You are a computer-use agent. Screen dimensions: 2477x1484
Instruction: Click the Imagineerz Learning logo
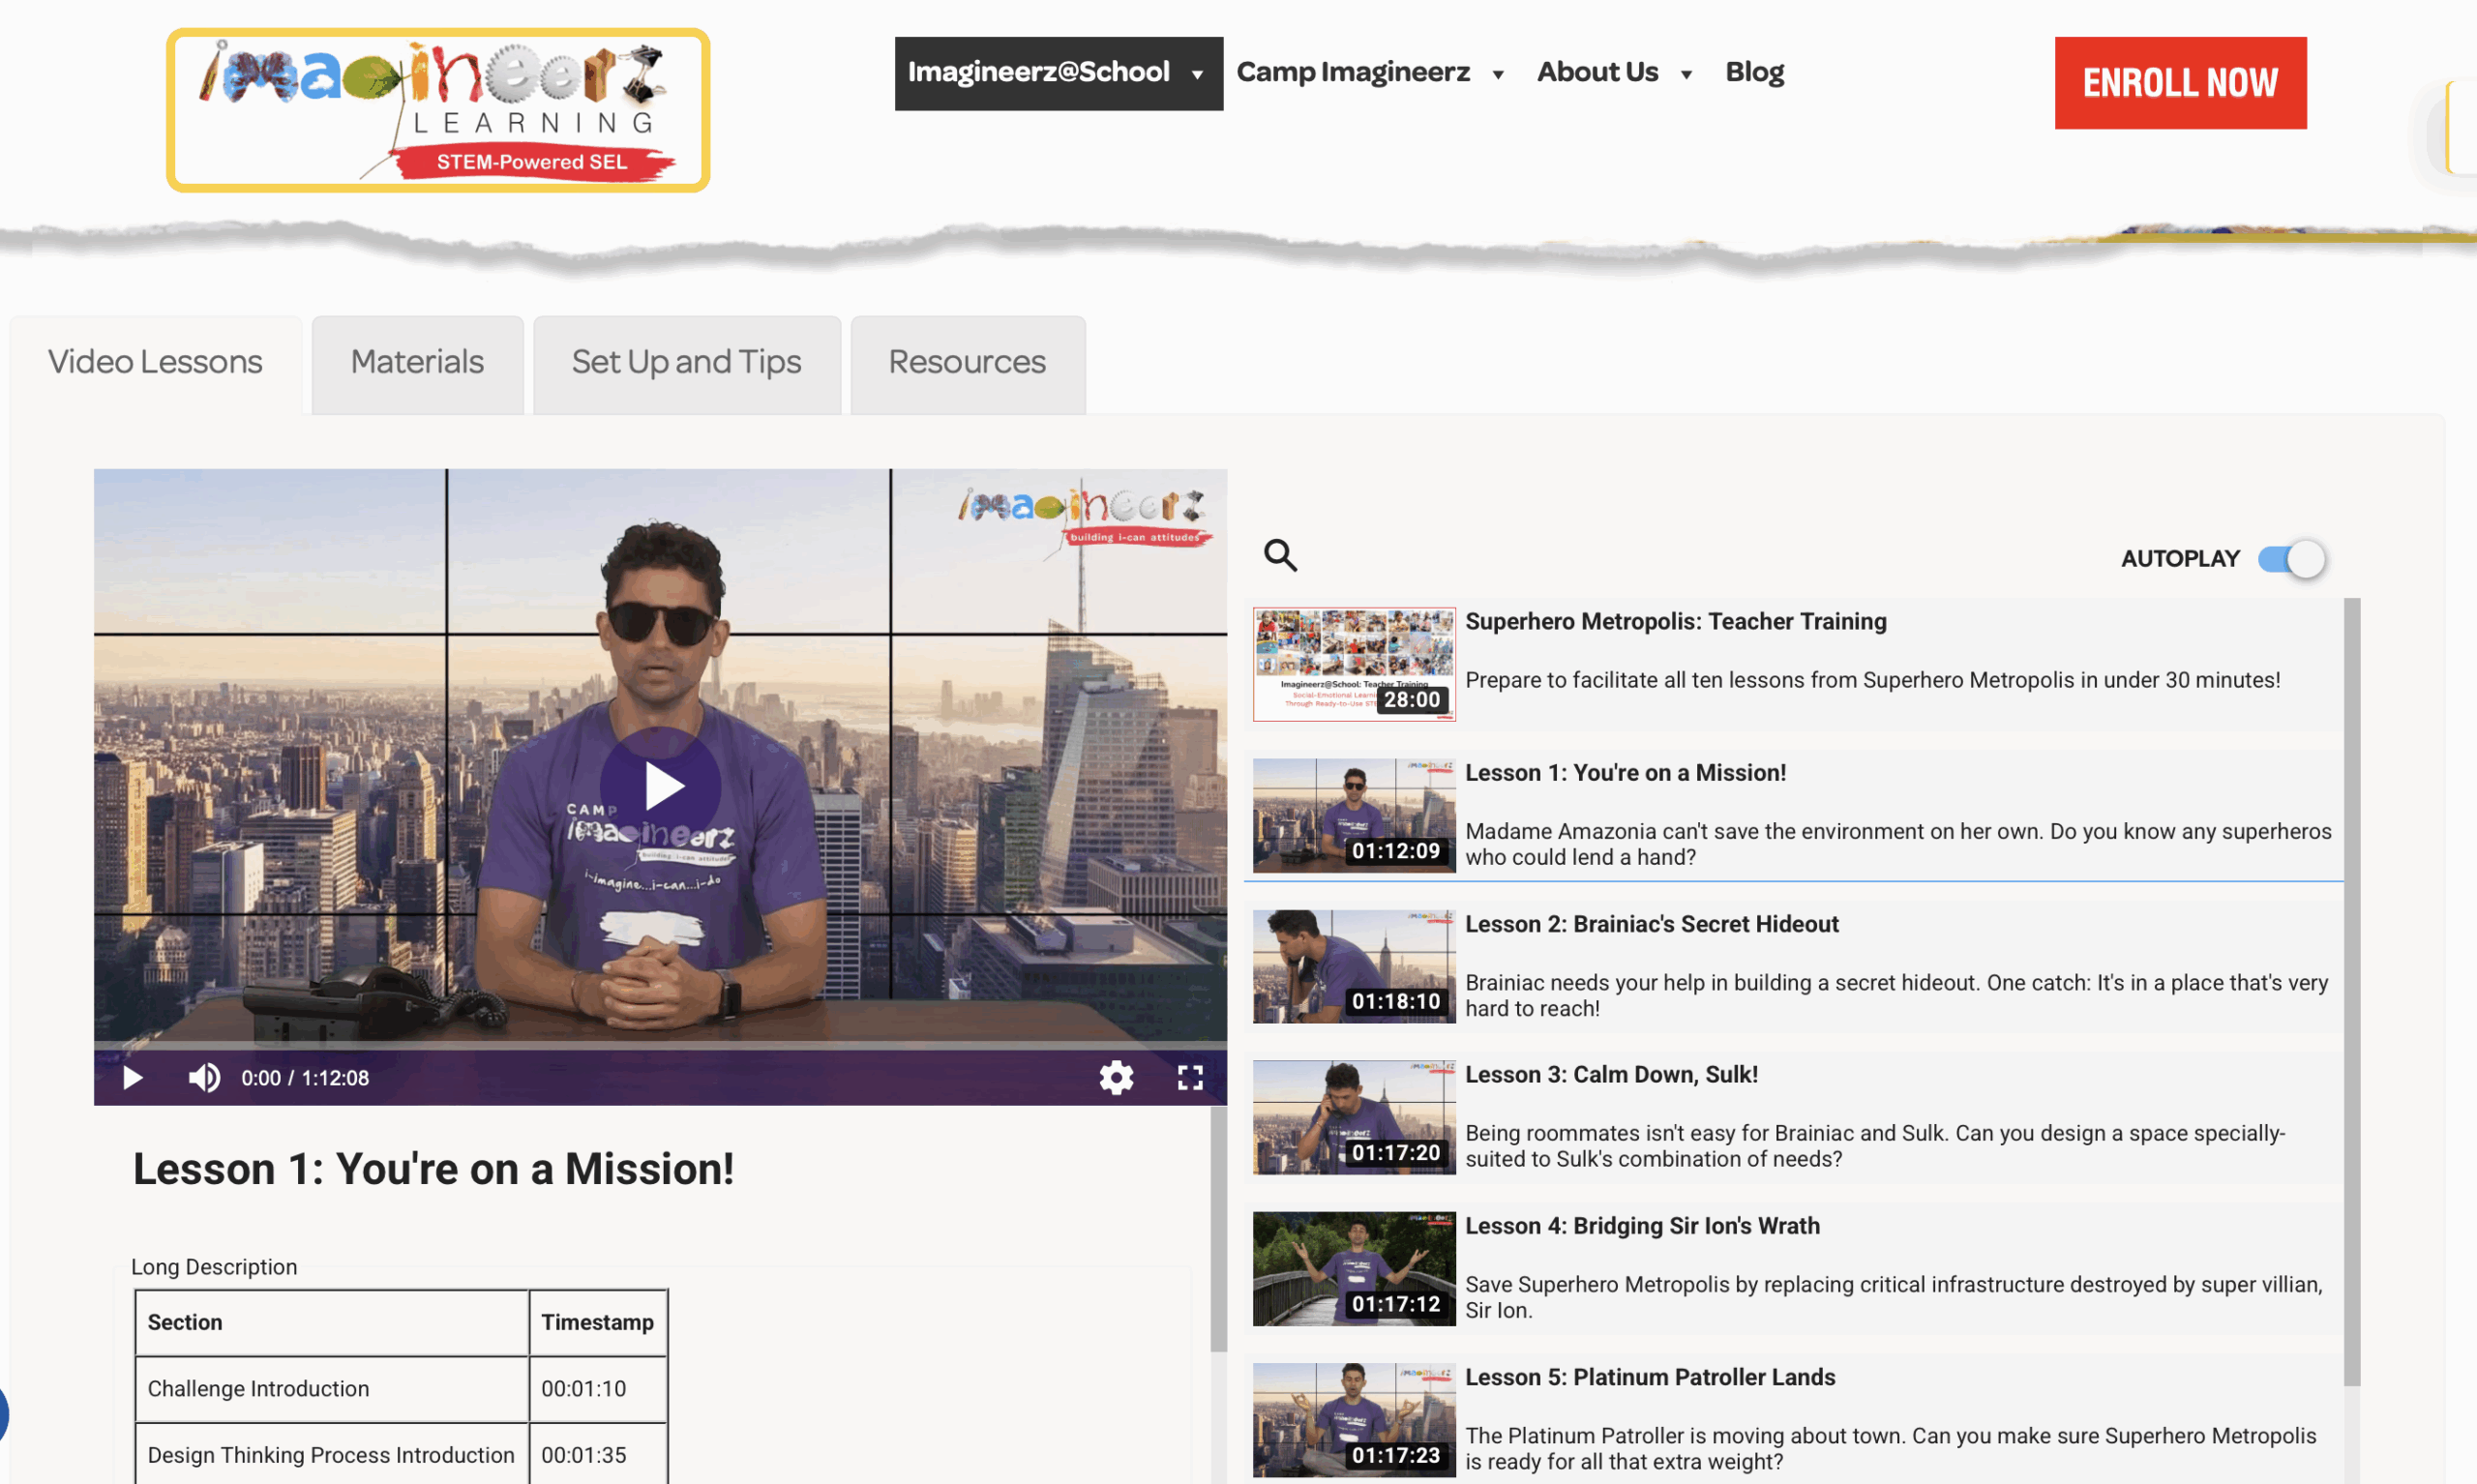coord(438,110)
